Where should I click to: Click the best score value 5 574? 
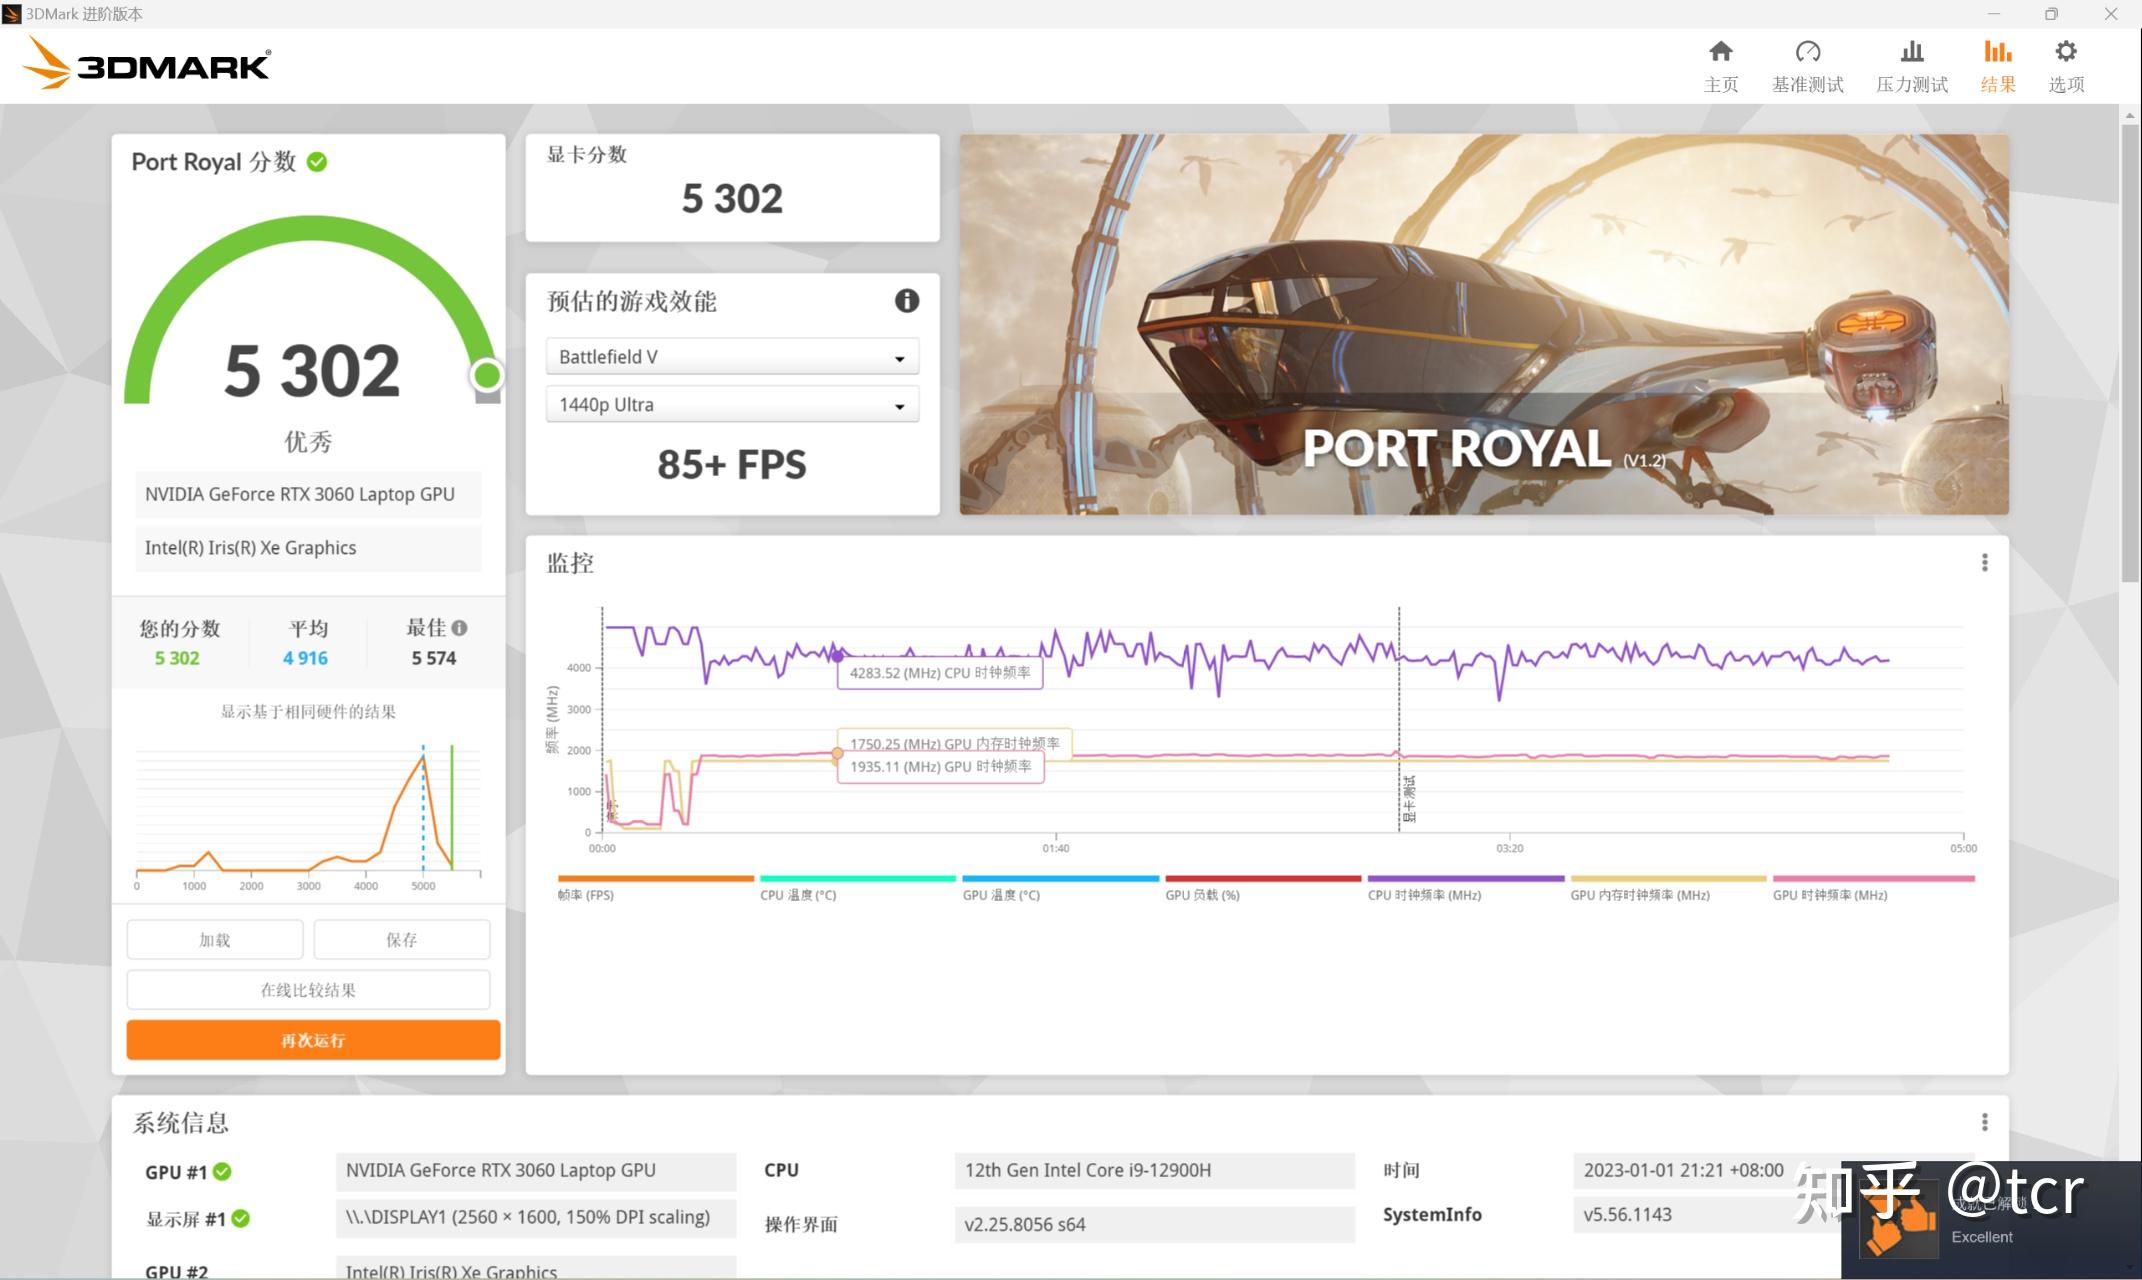[433, 658]
